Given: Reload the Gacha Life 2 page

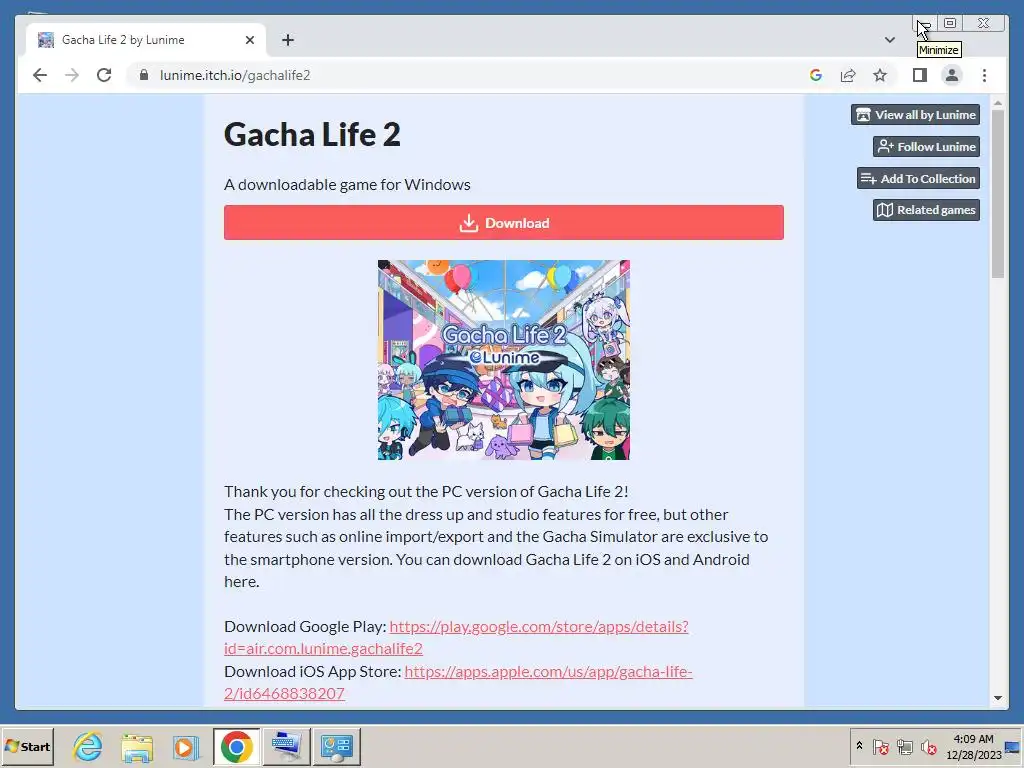Looking at the screenshot, I should coord(104,75).
